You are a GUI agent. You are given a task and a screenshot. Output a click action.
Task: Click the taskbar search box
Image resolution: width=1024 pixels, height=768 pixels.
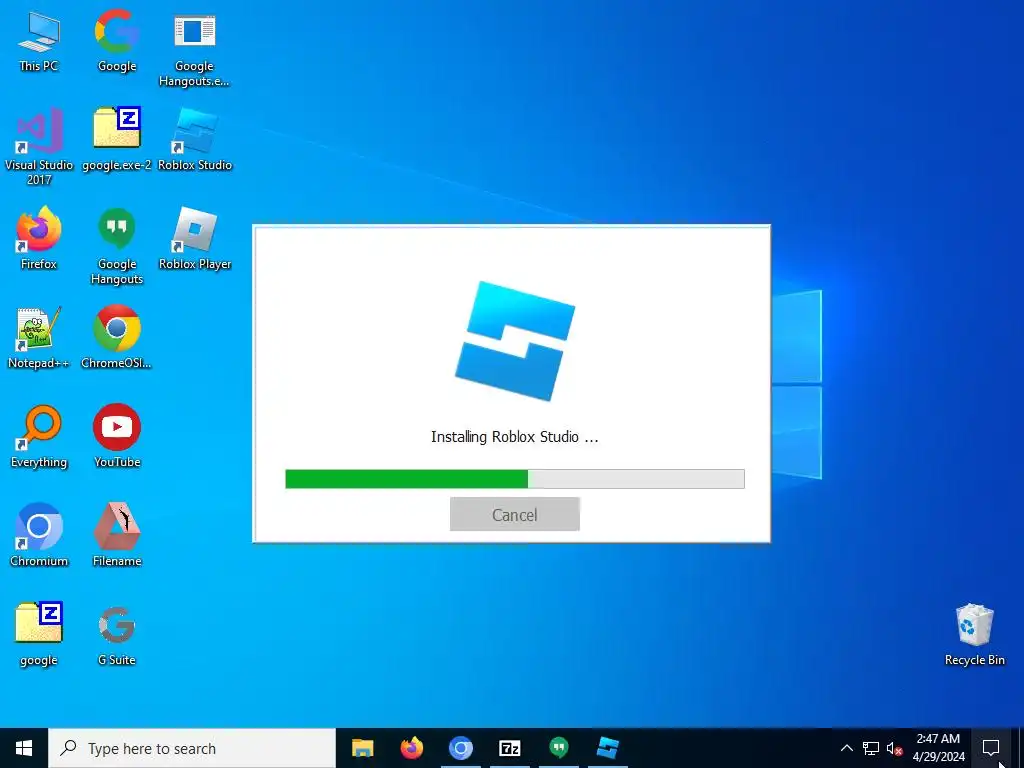192,748
